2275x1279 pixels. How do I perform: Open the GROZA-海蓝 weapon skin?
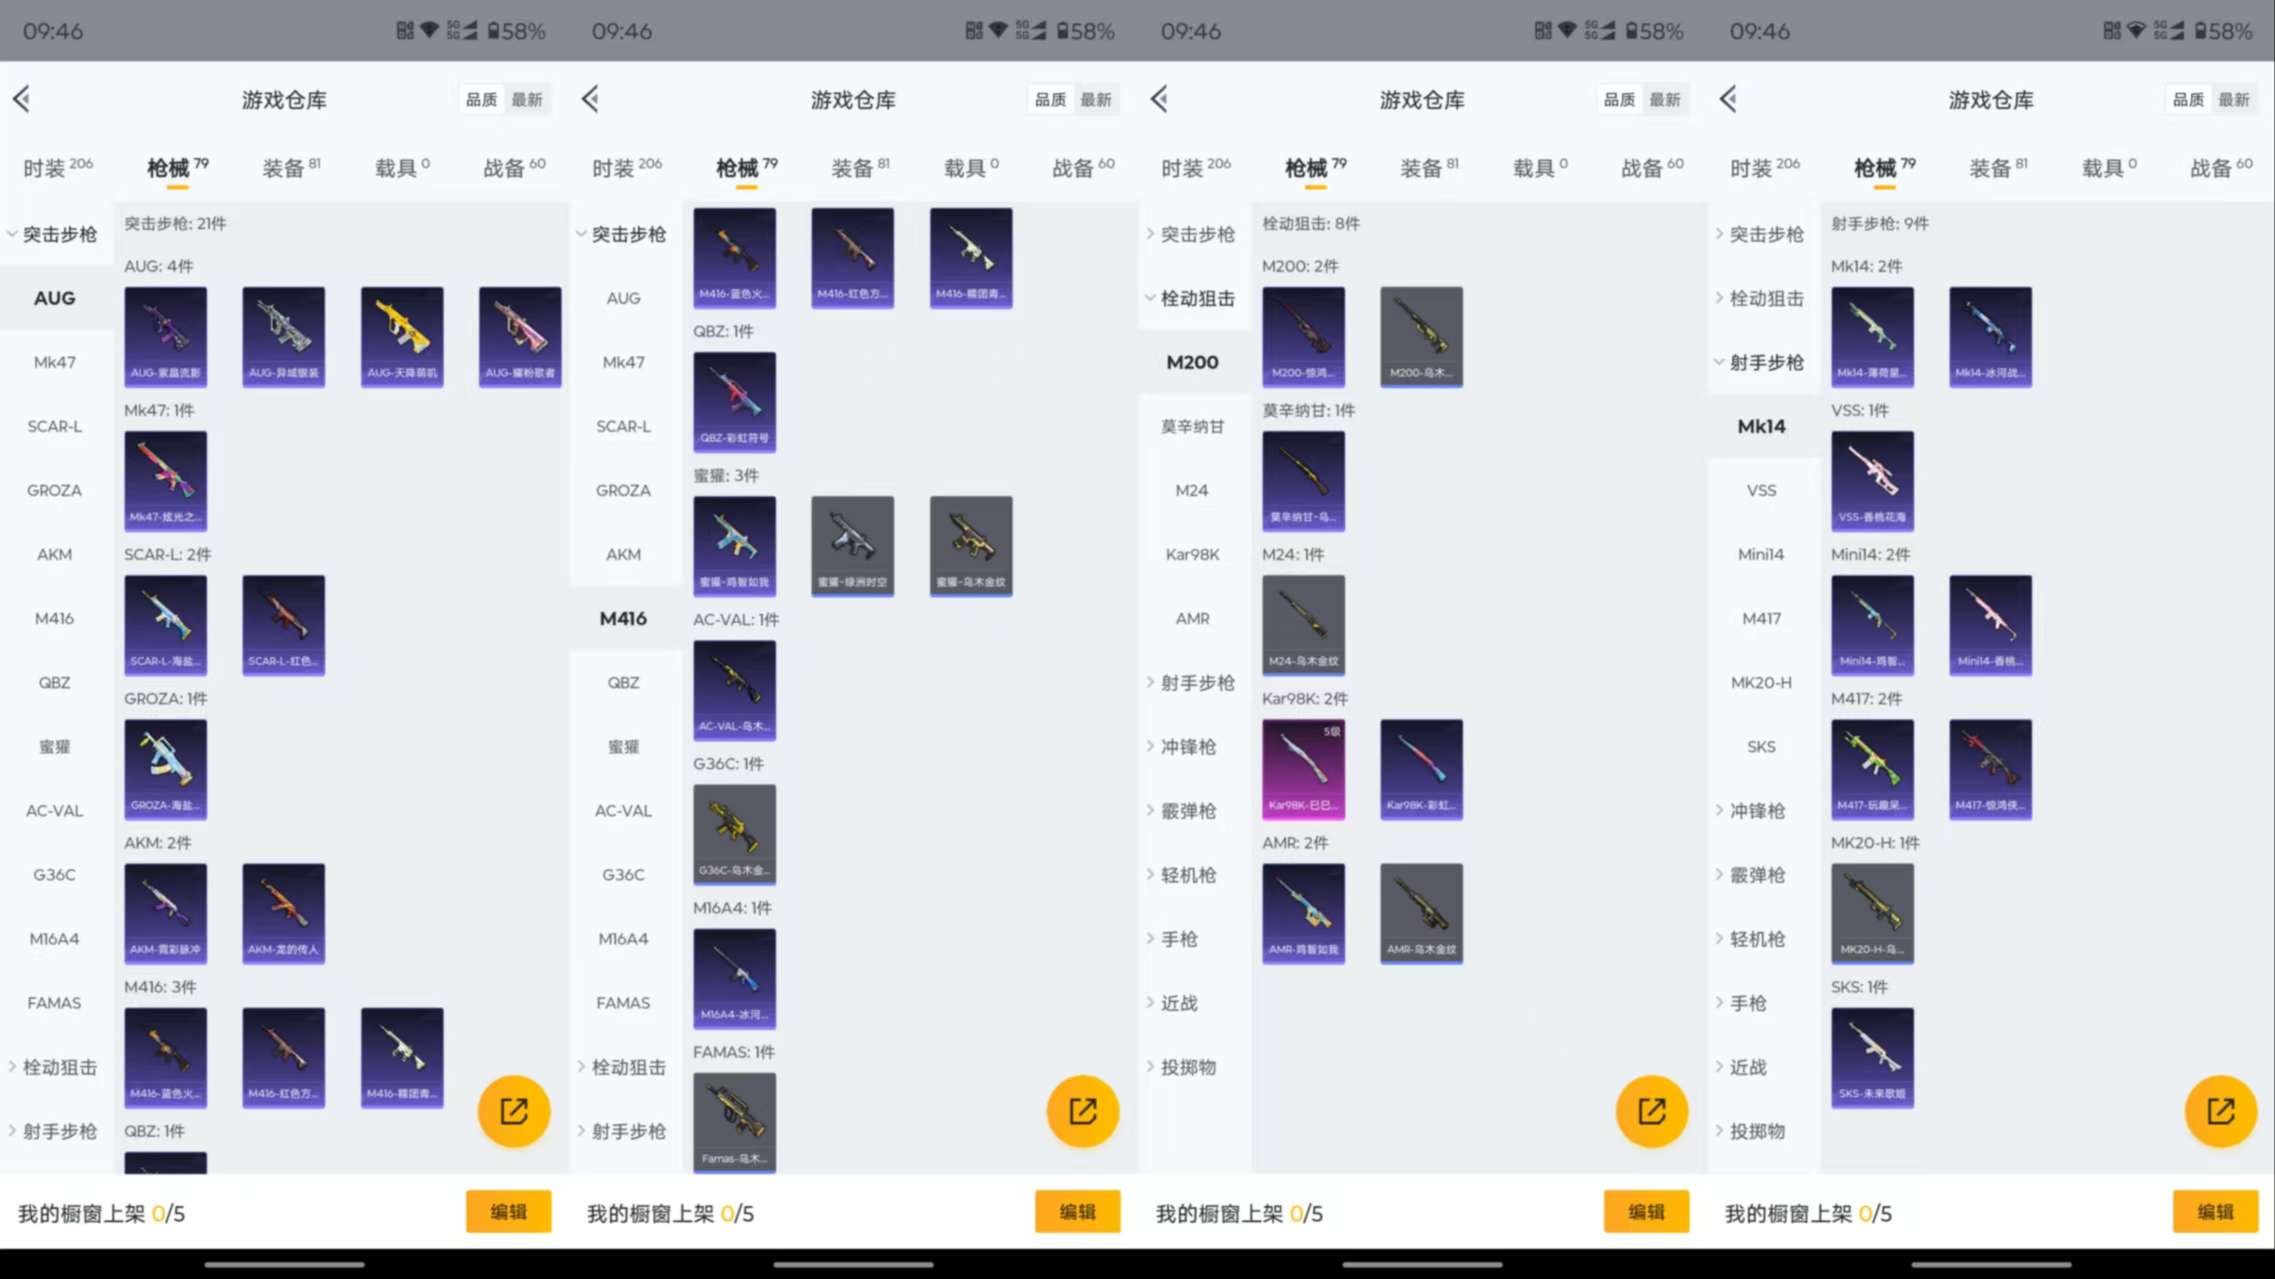165,769
